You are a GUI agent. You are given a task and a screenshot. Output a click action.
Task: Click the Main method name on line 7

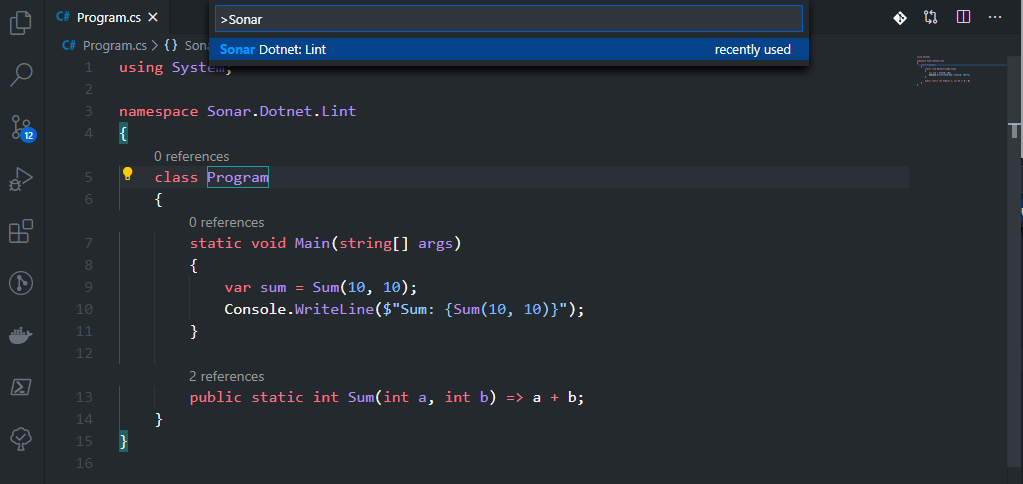(313, 243)
